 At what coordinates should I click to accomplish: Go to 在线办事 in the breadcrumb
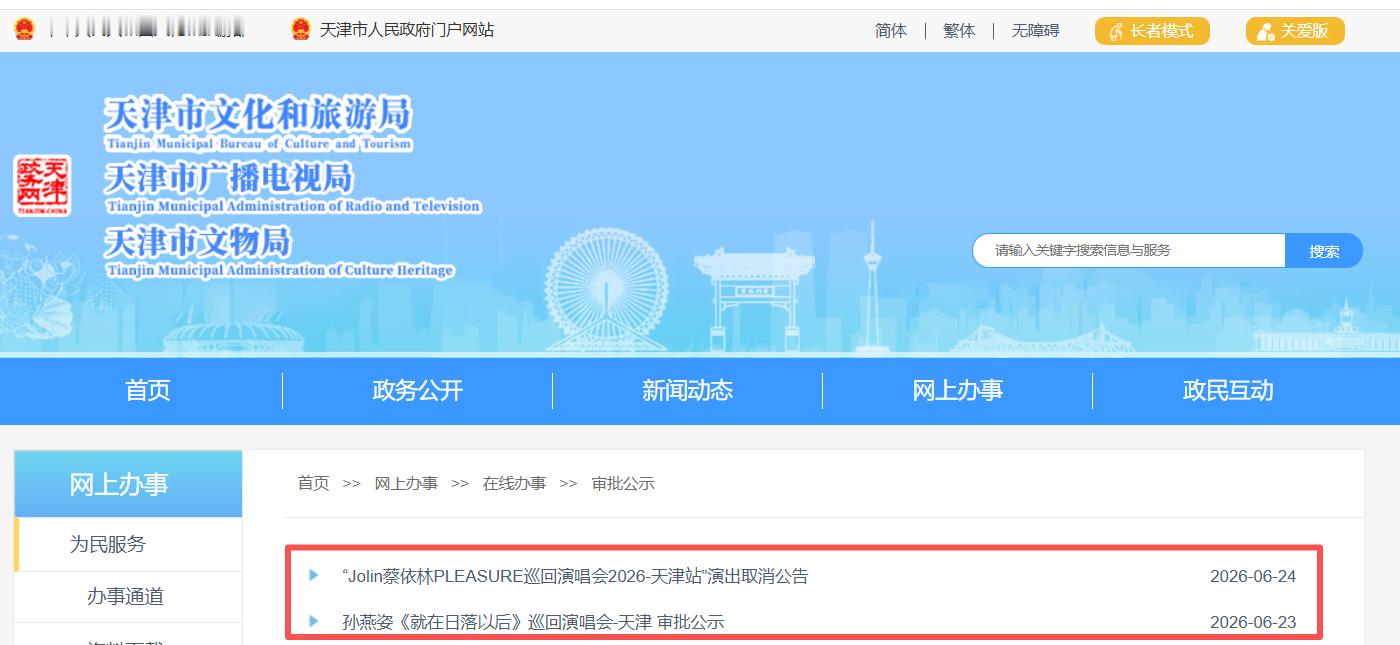click(x=514, y=483)
